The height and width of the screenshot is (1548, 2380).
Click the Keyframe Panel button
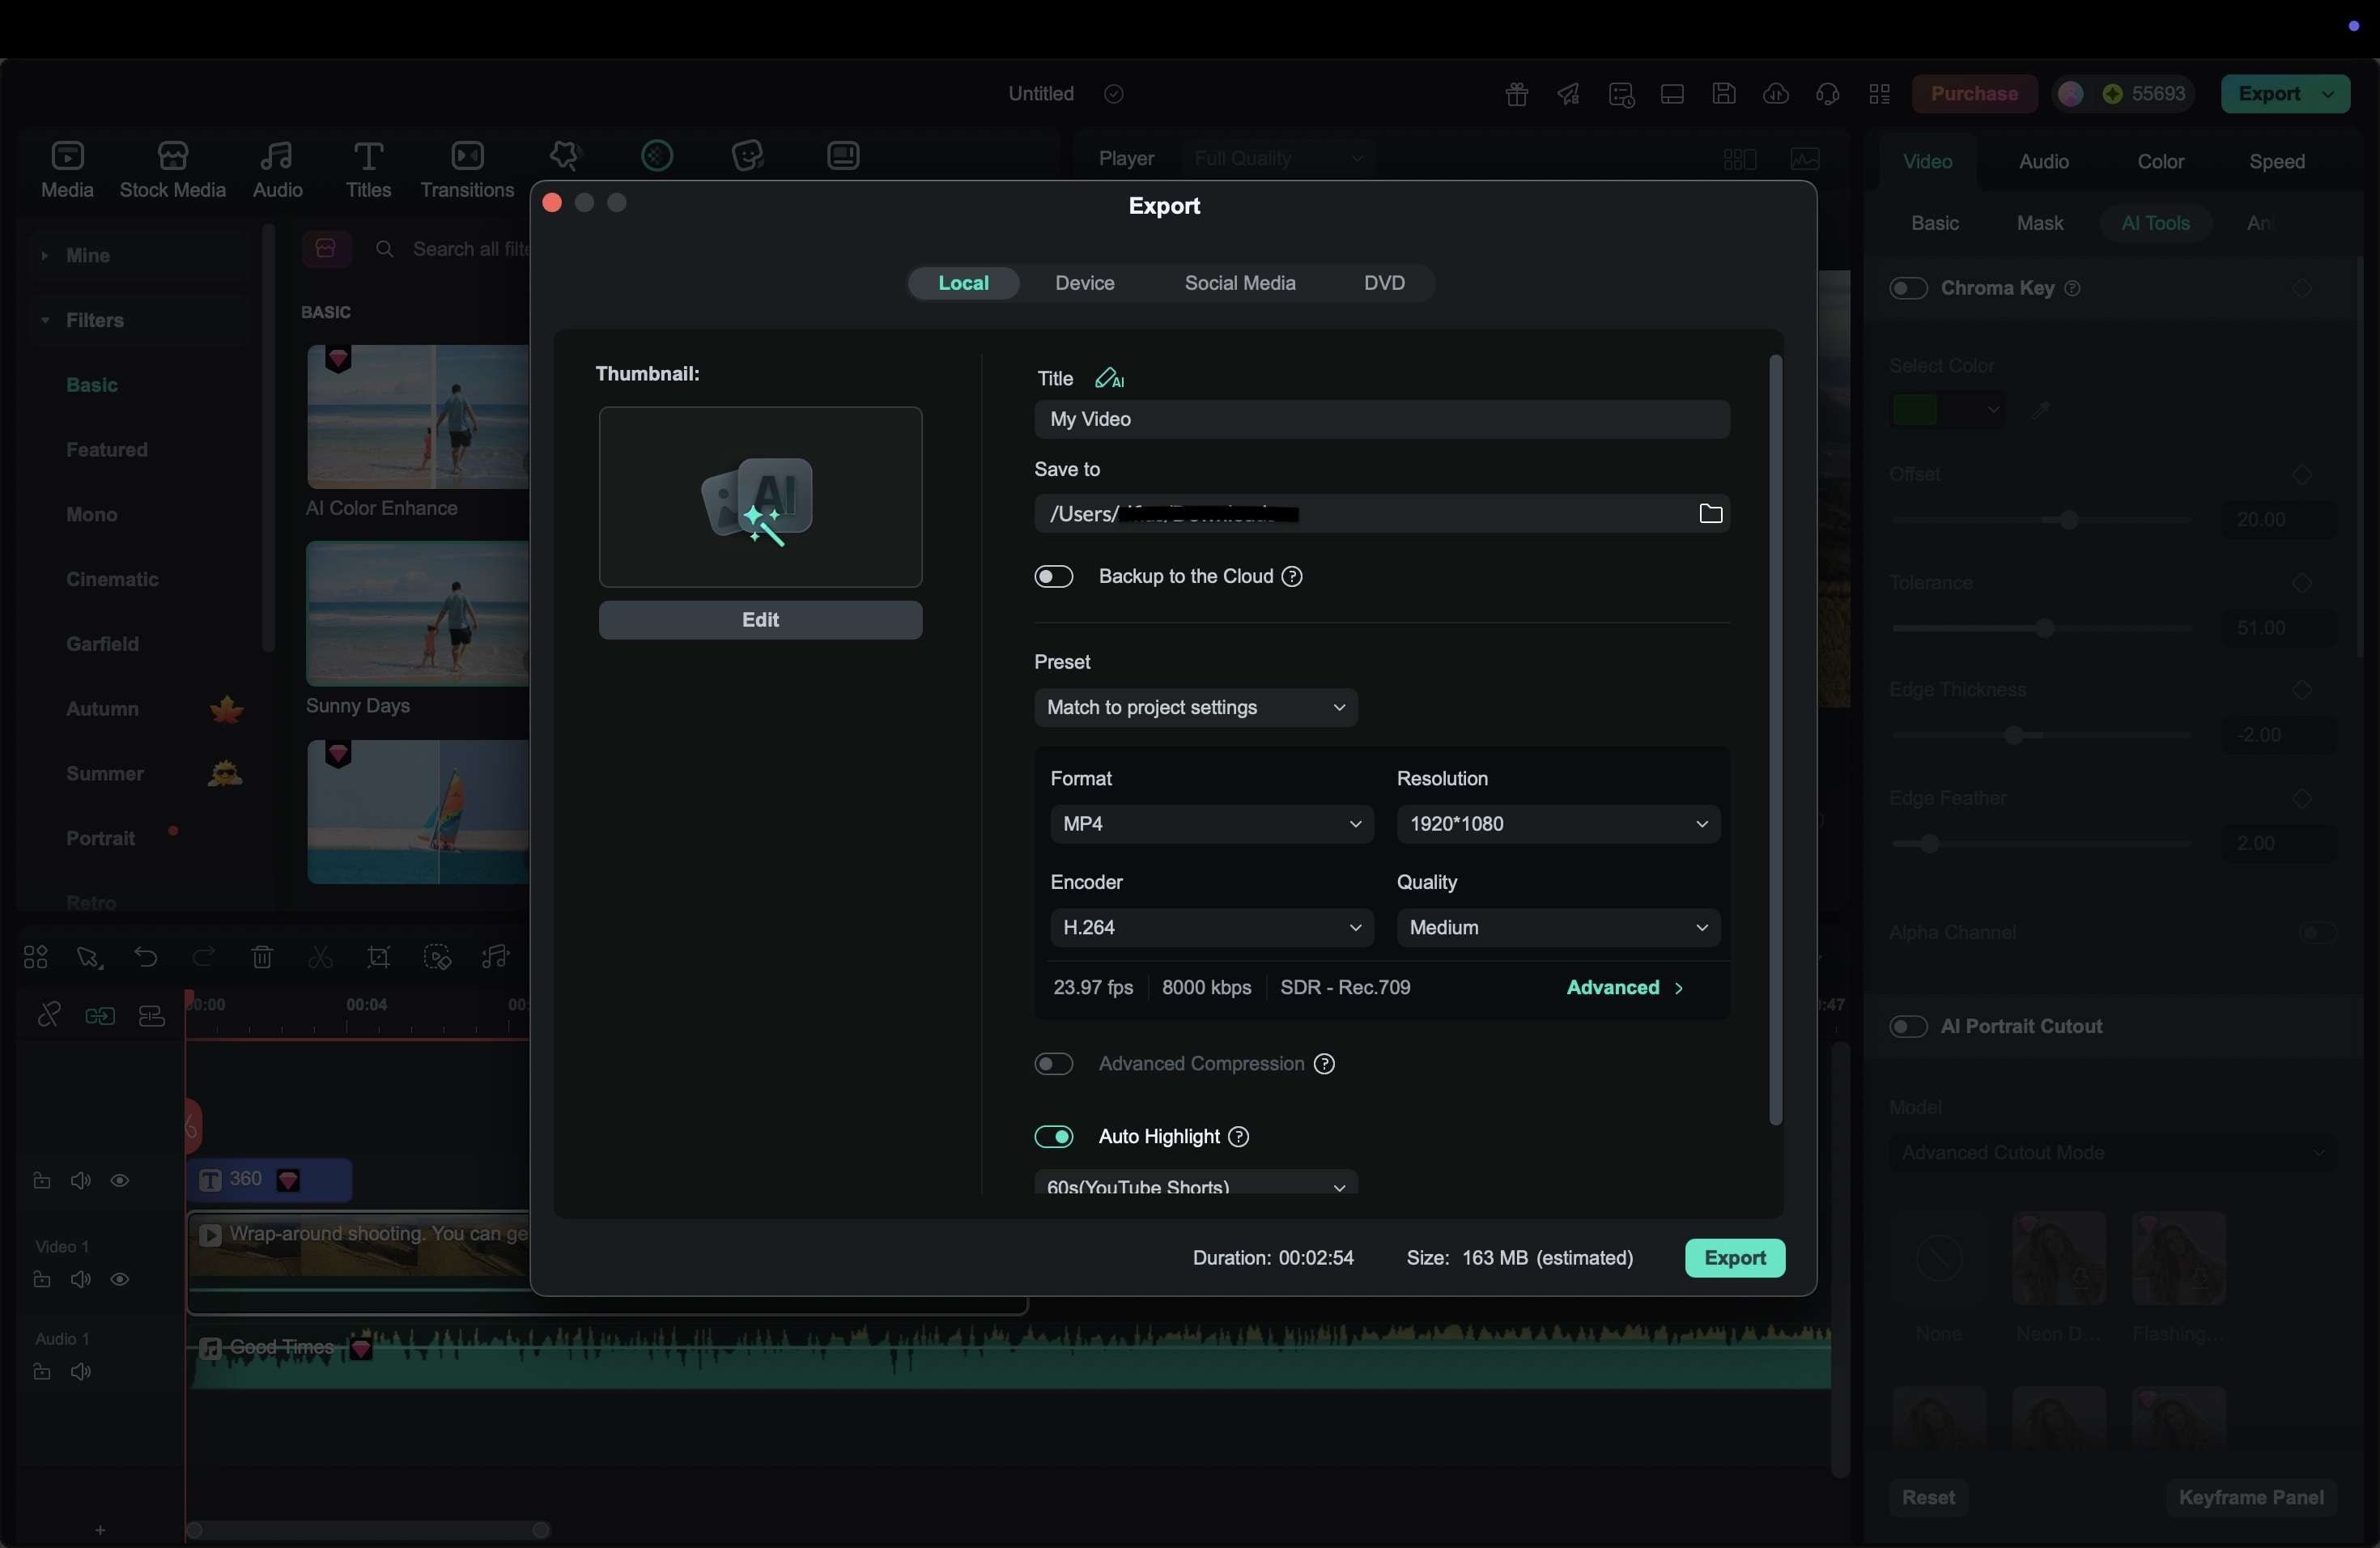tap(2251, 1498)
